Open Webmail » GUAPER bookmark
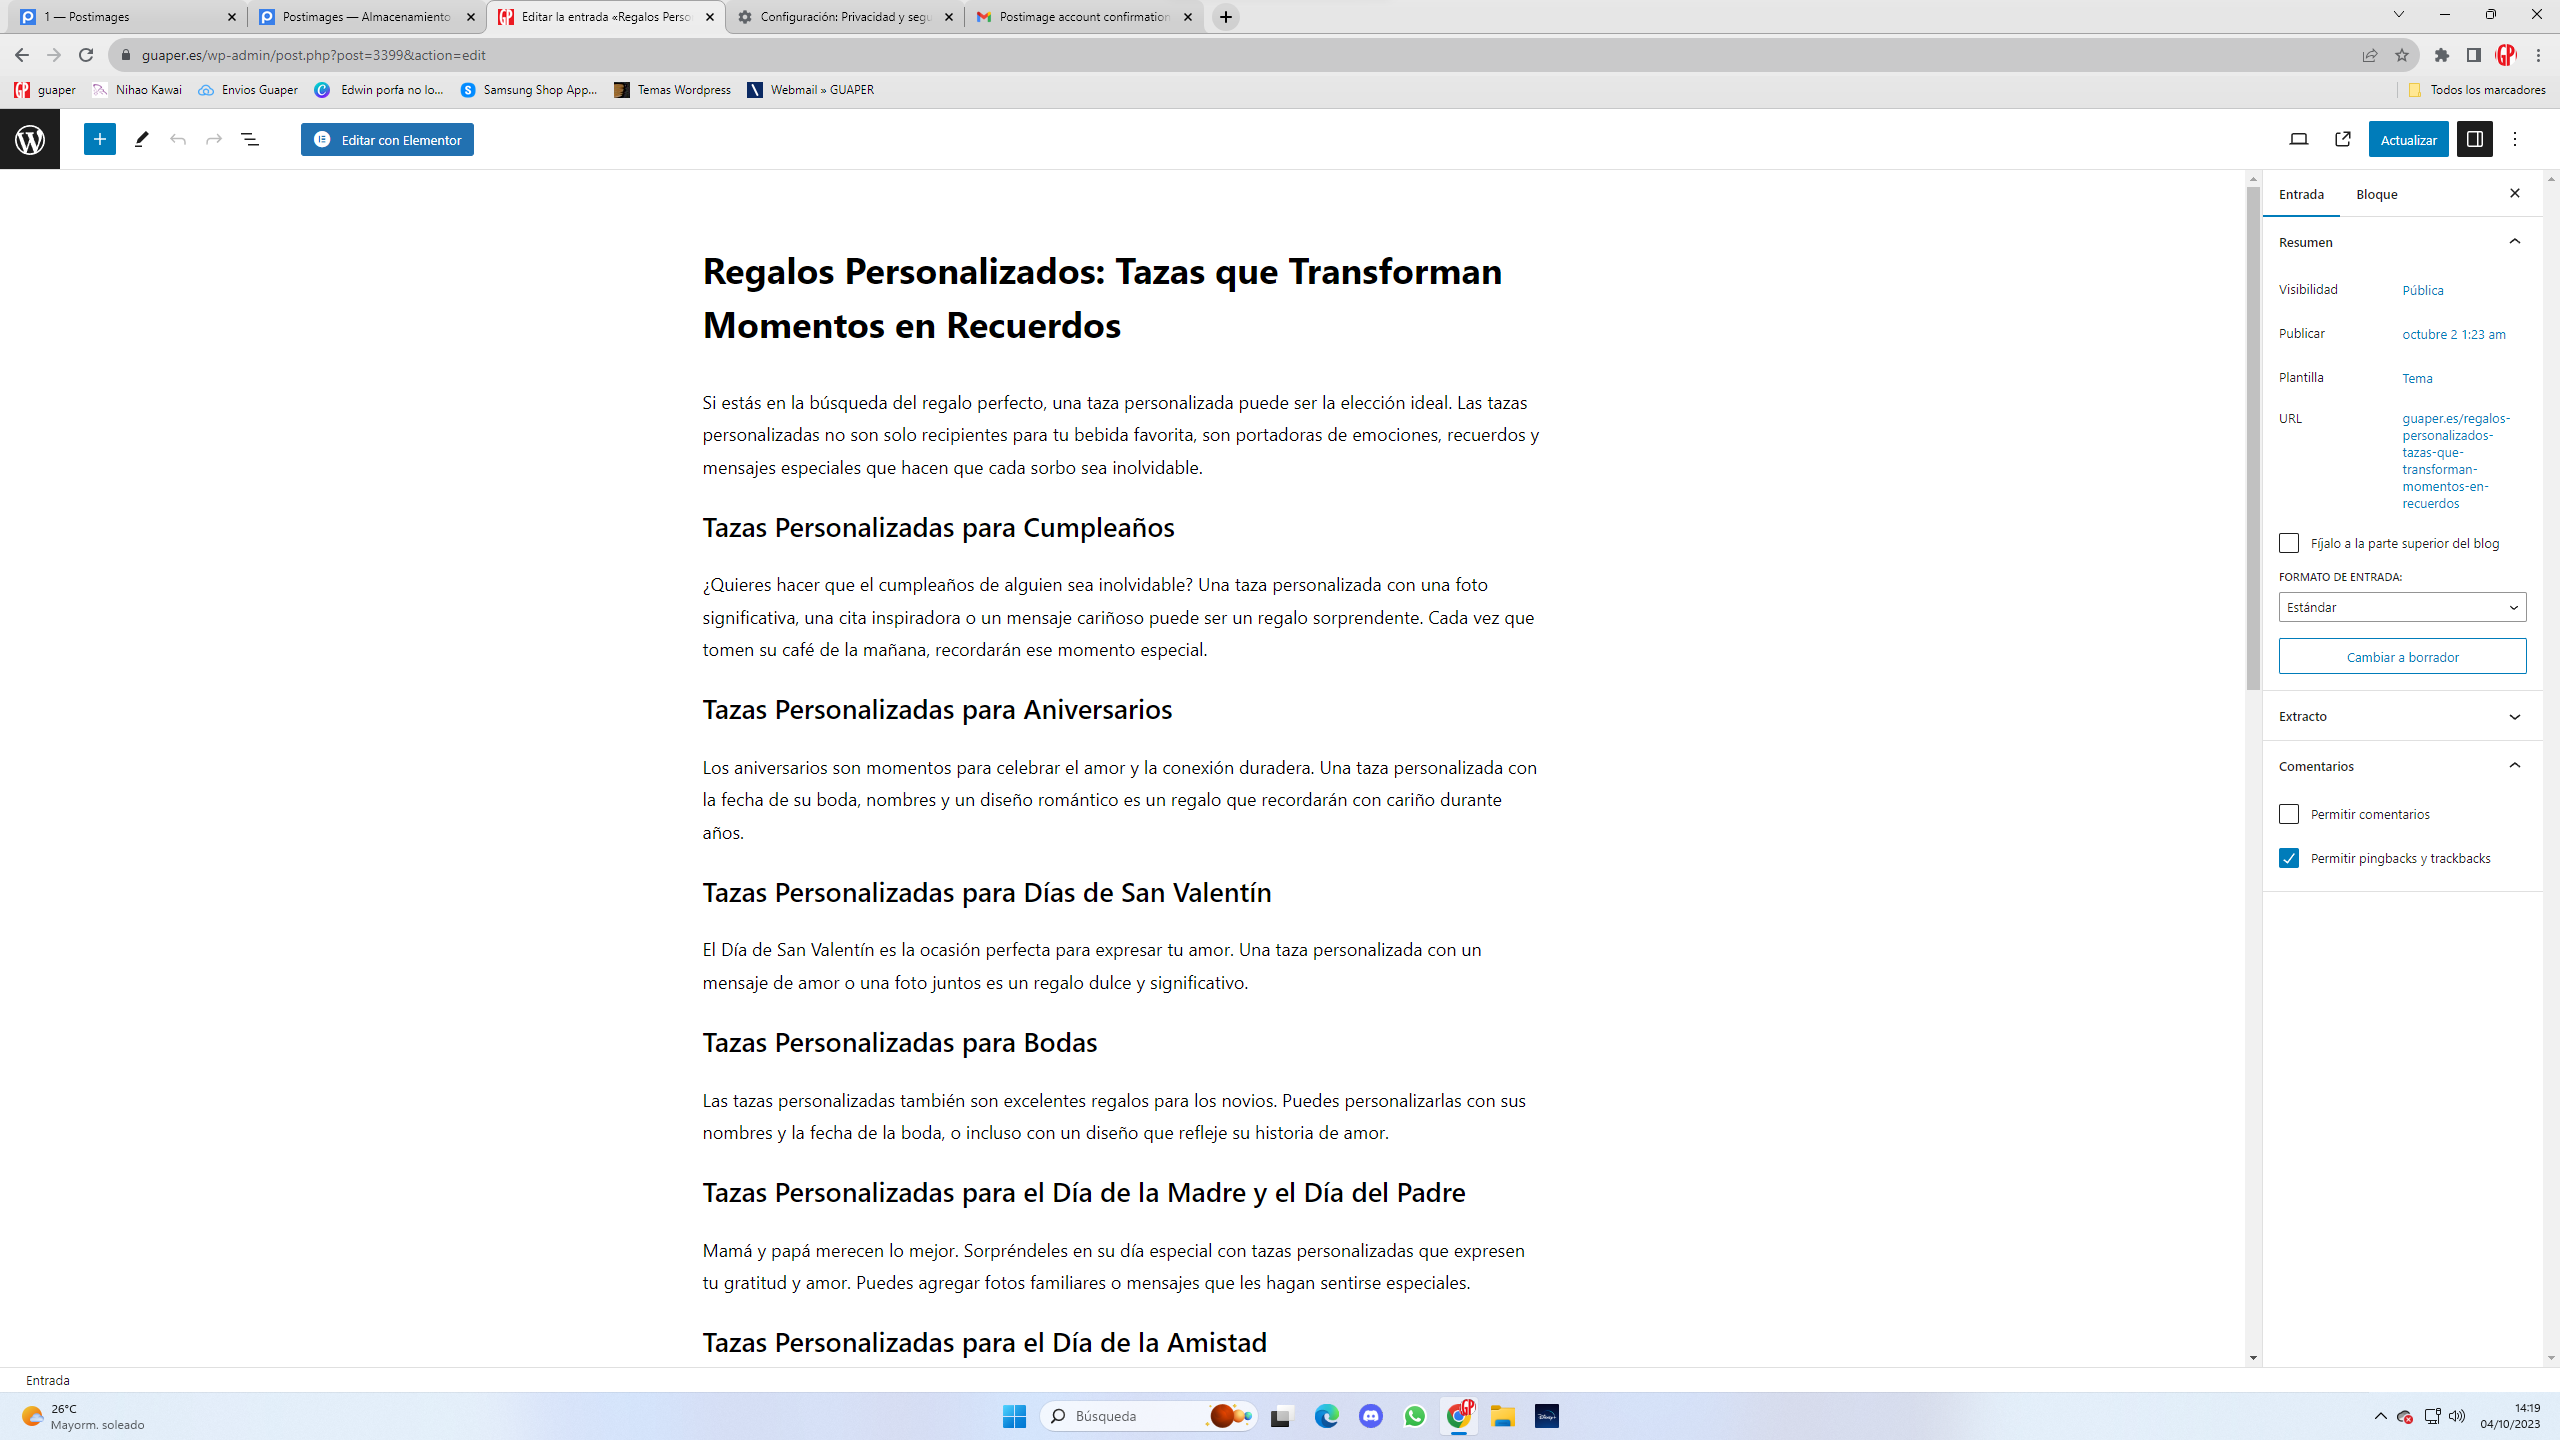 (811, 90)
